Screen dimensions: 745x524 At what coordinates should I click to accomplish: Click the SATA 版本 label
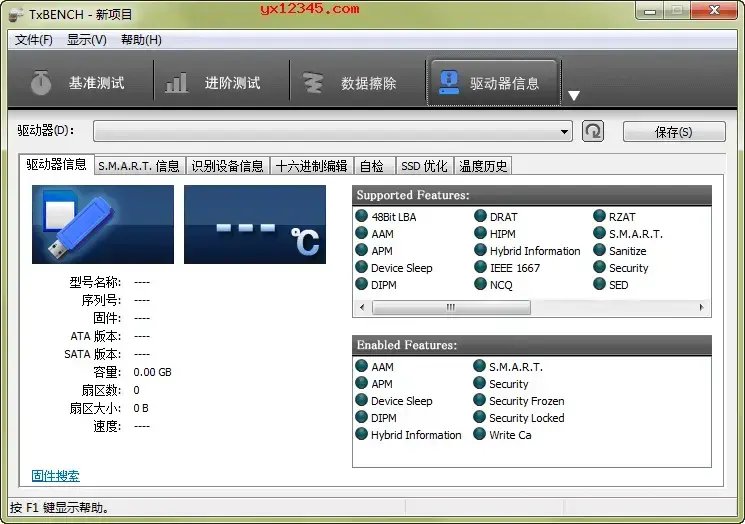(93, 354)
